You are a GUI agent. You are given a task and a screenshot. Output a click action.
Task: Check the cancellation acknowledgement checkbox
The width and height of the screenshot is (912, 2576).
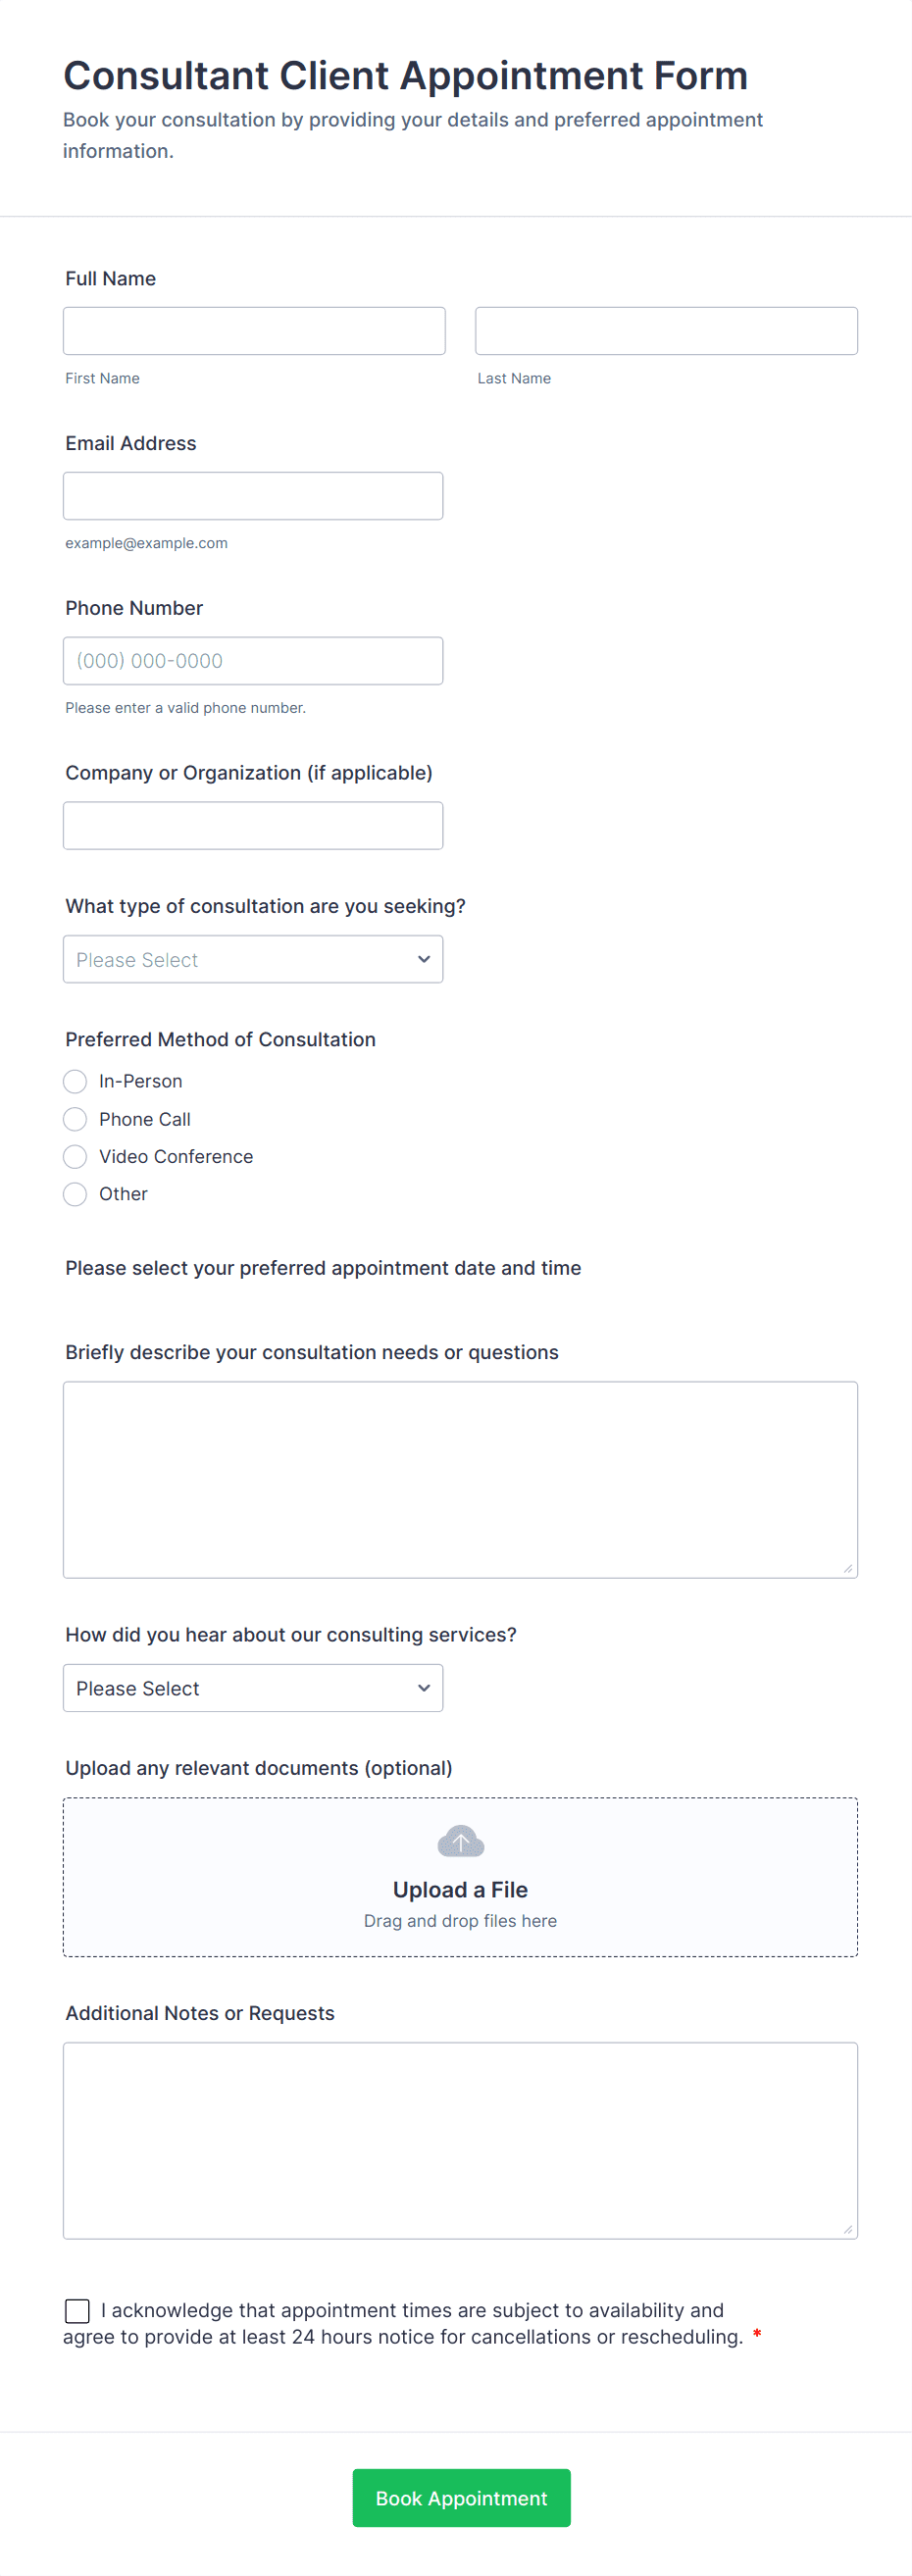pos(77,2310)
